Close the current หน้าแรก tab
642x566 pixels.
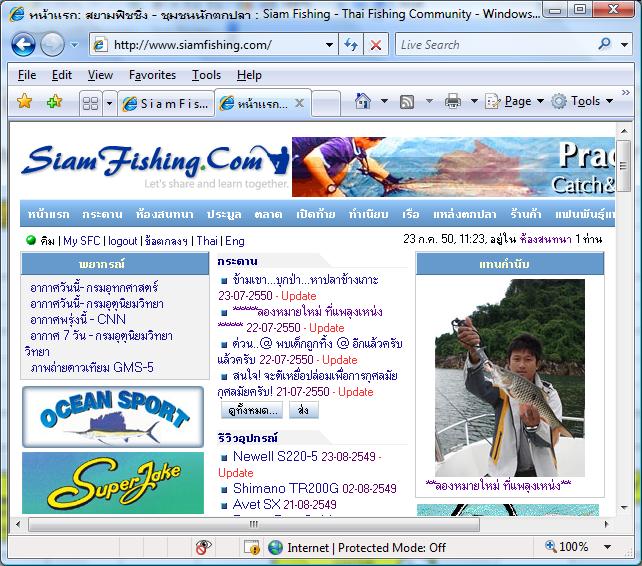click(x=300, y=103)
